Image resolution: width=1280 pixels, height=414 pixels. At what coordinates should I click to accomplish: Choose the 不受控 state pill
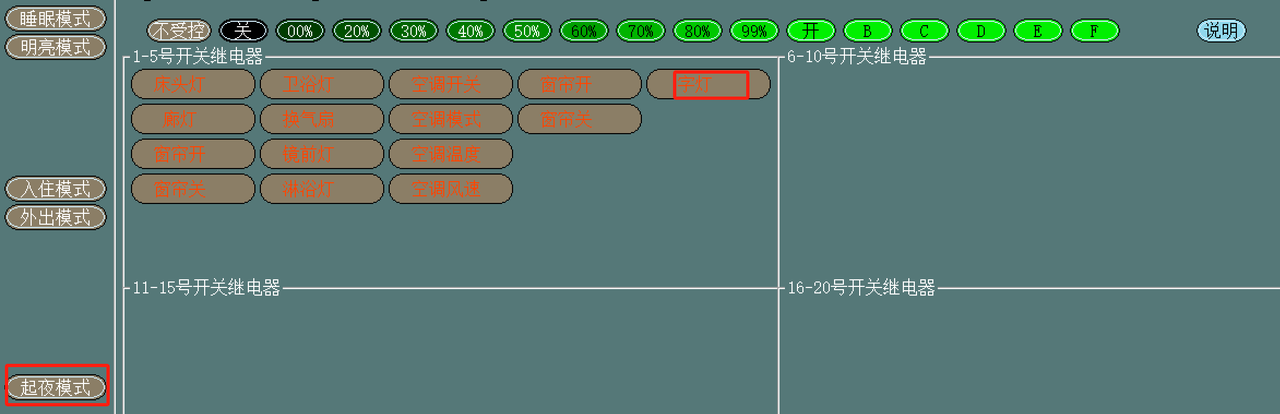pos(180,31)
